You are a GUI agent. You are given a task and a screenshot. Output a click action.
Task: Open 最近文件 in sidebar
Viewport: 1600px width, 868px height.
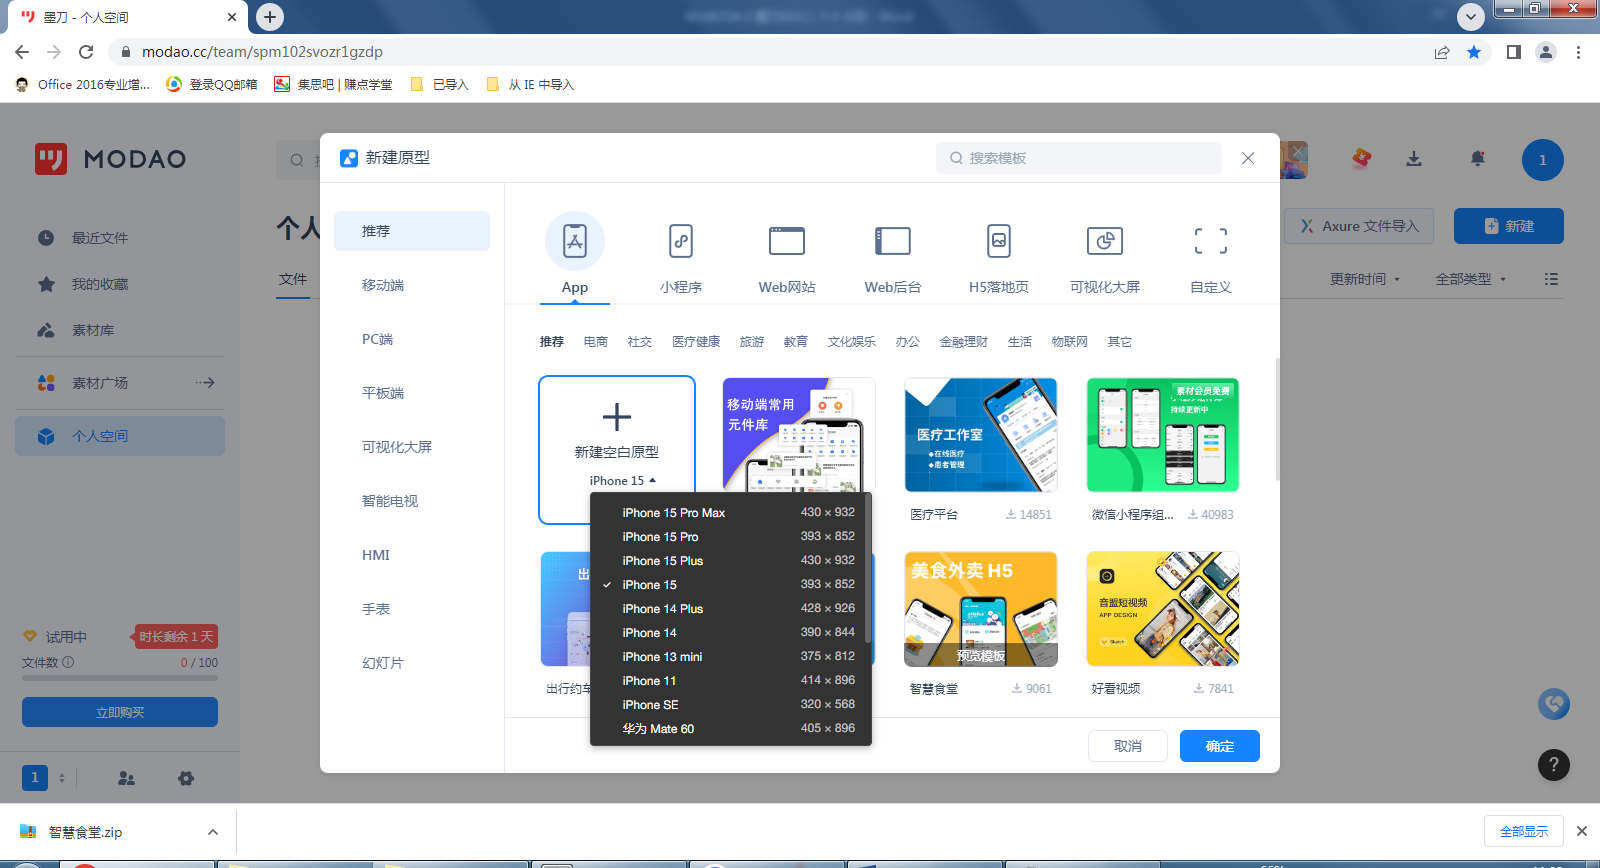pyautogui.click(x=120, y=238)
